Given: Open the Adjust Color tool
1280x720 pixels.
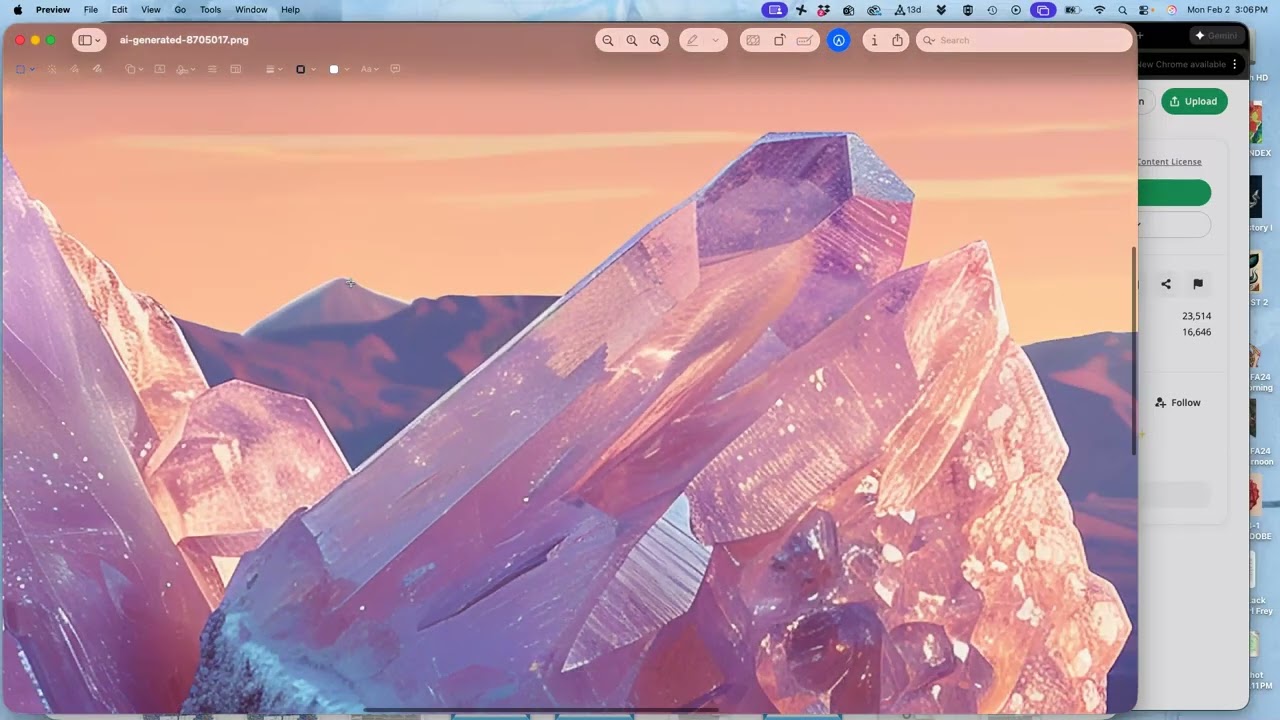Looking at the screenshot, I should click(212, 69).
